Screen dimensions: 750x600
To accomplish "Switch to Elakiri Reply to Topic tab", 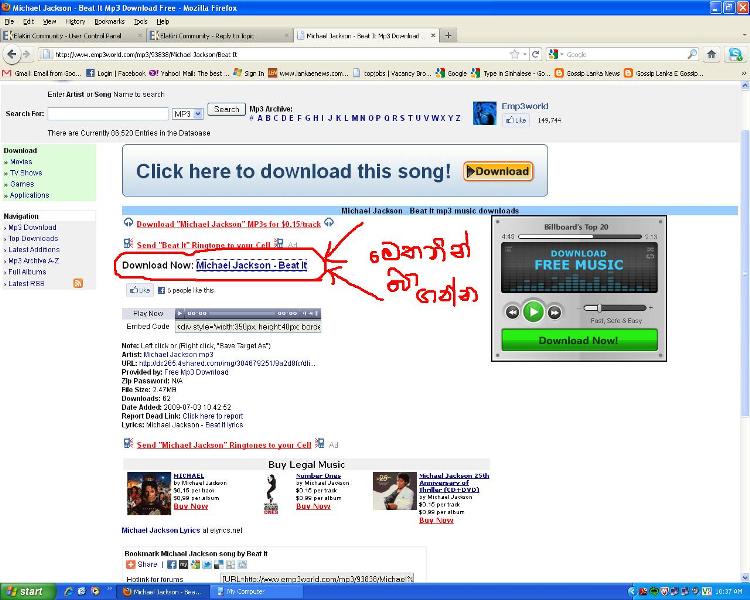I will (x=219, y=35).
